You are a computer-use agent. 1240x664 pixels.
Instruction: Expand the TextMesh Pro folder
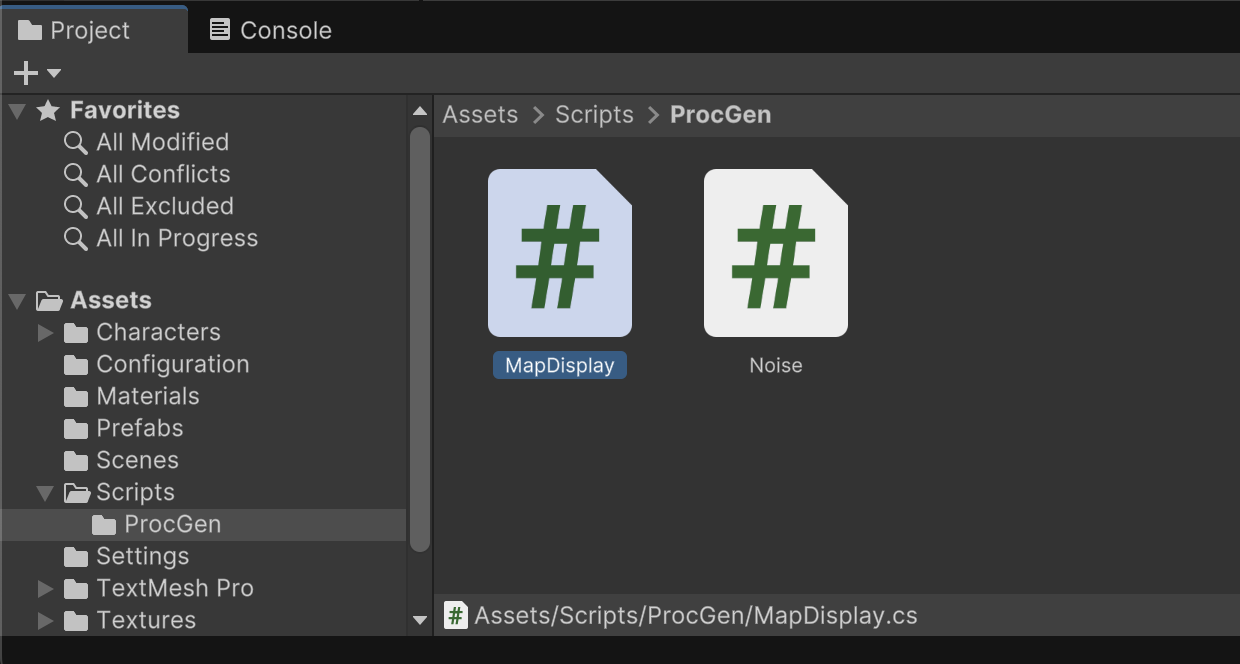coord(45,588)
